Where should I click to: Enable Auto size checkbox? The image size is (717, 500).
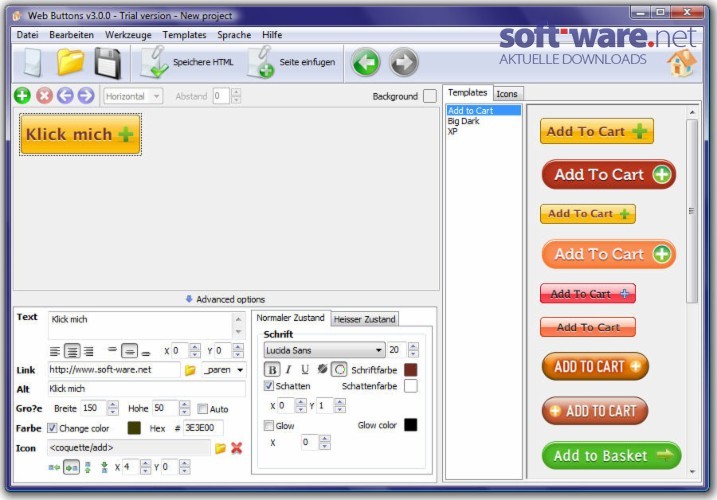coord(203,409)
